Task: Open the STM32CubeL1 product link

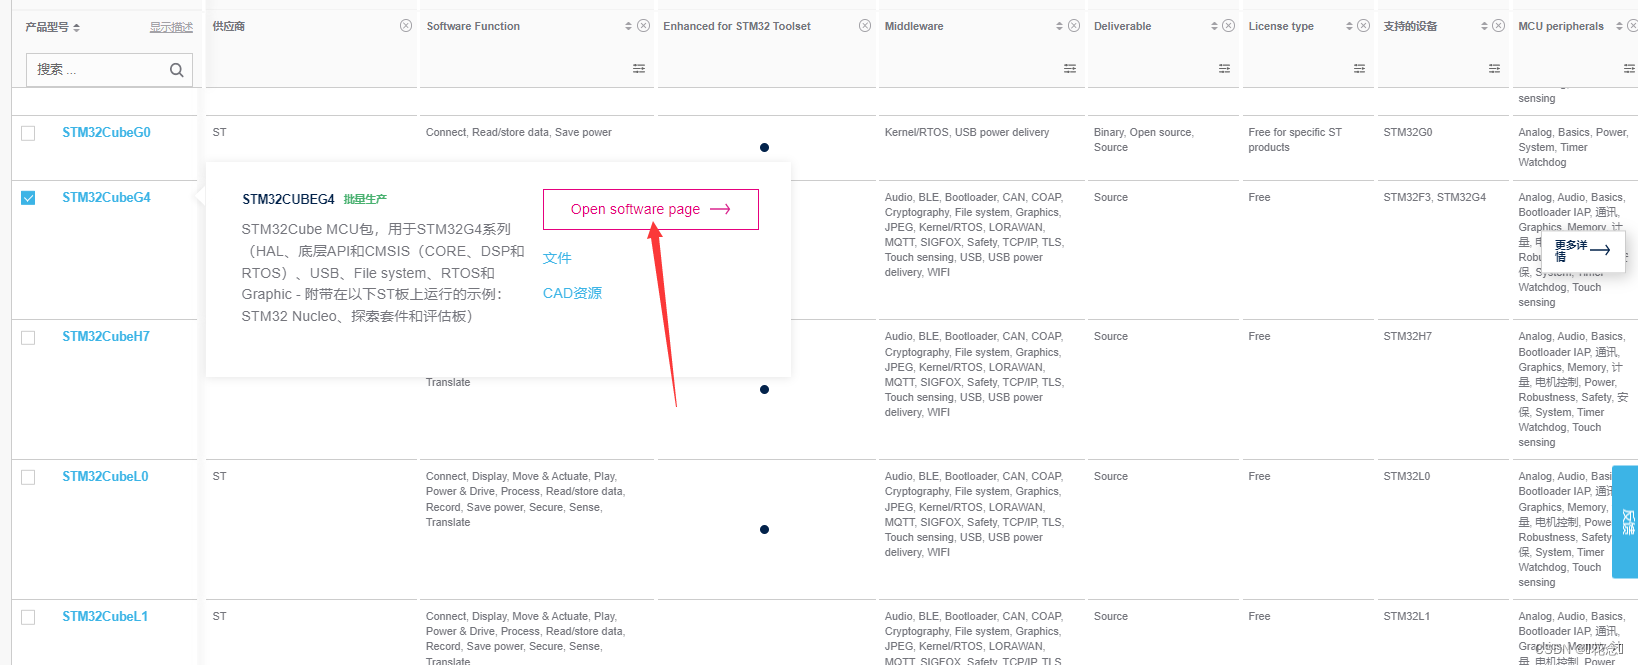Action: point(105,616)
